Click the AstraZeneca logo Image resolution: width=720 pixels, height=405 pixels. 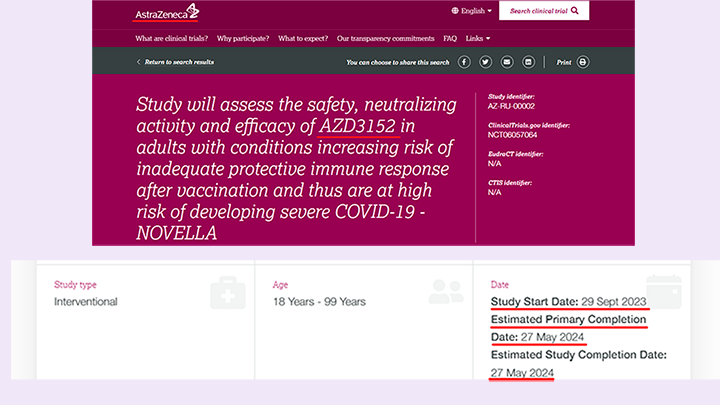click(167, 11)
